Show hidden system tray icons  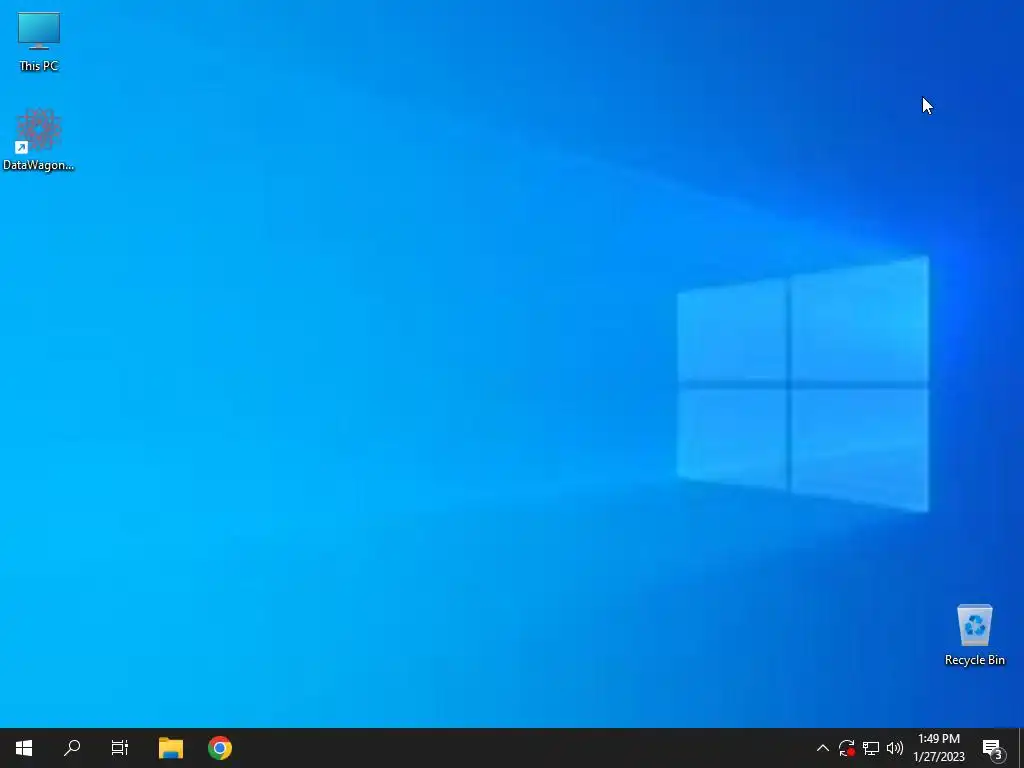coord(823,748)
